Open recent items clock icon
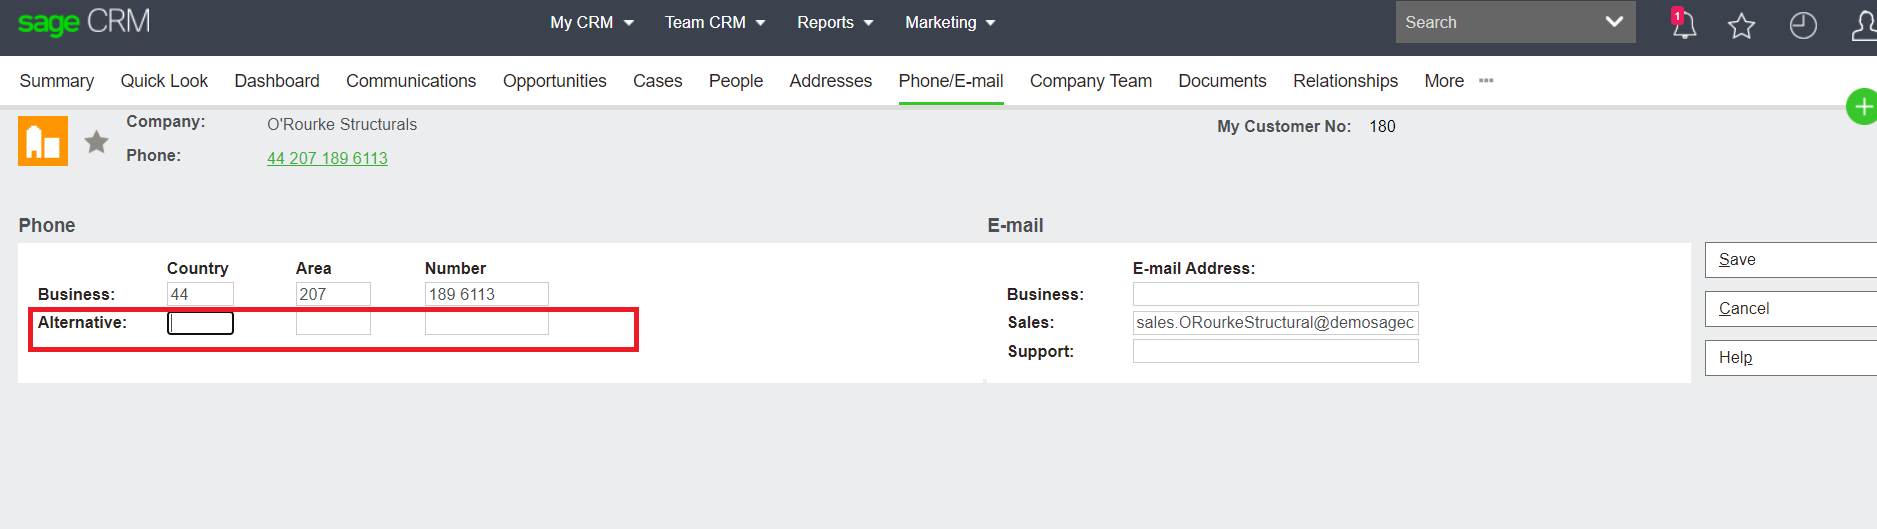1877x529 pixels. click(1803, 25)
